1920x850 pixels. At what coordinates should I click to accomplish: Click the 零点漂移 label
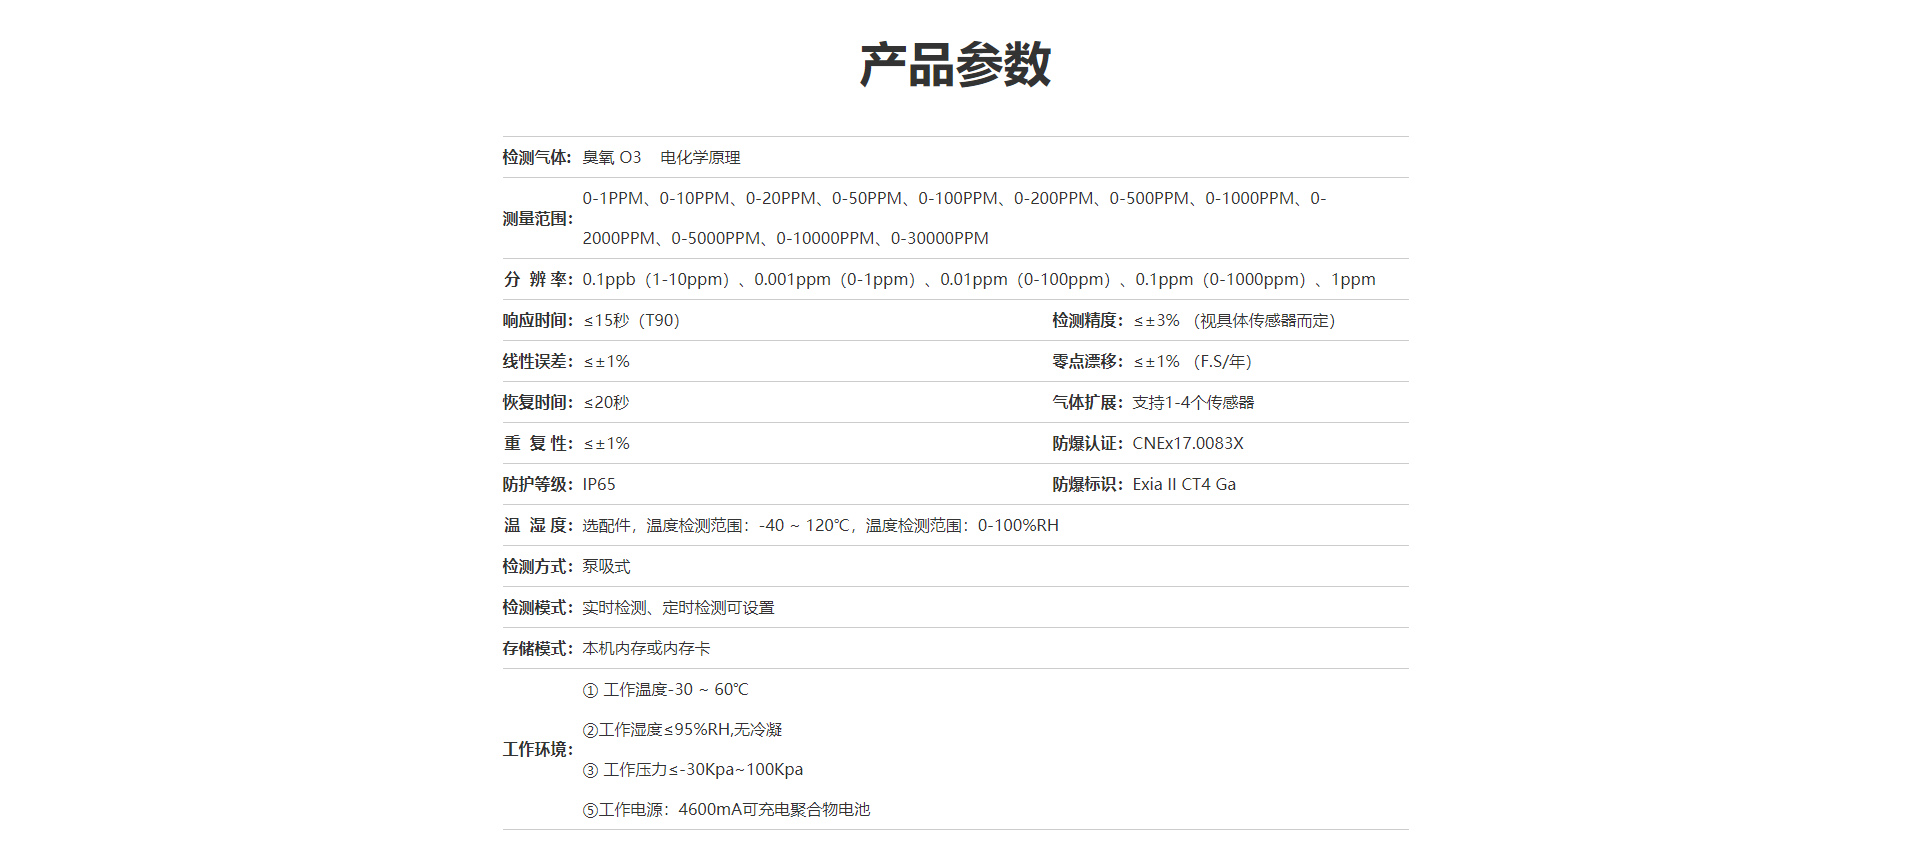1087,362
